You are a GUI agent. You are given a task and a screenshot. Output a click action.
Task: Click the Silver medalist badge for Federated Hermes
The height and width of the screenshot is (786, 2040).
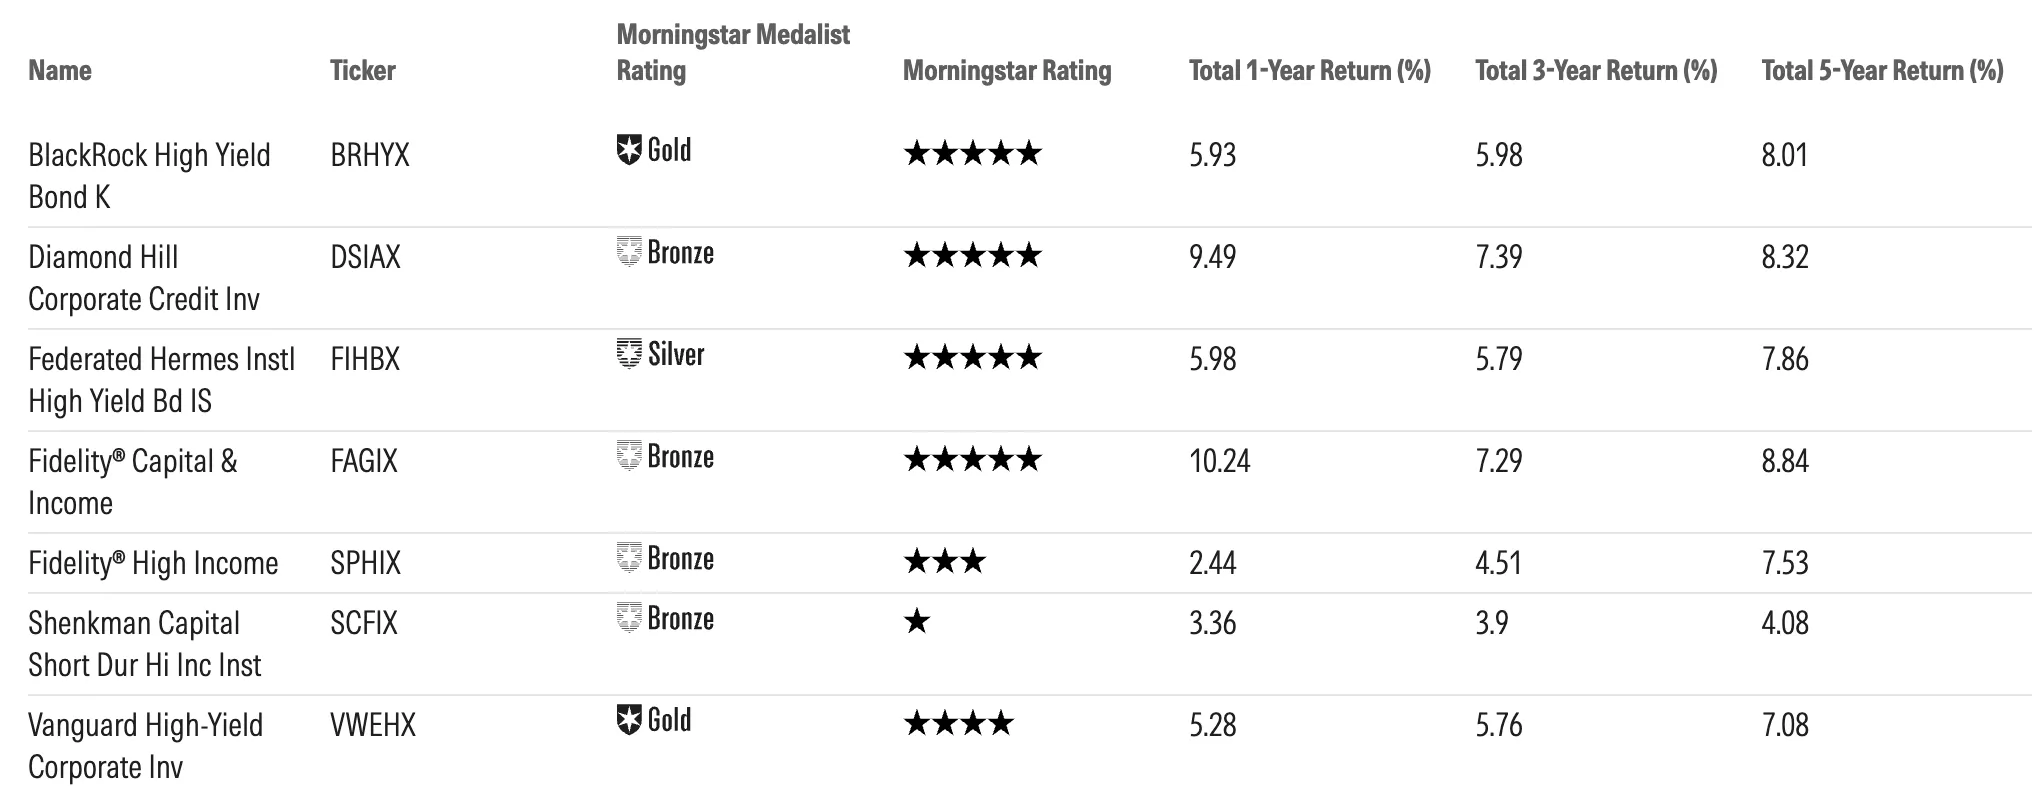point(660,355)
